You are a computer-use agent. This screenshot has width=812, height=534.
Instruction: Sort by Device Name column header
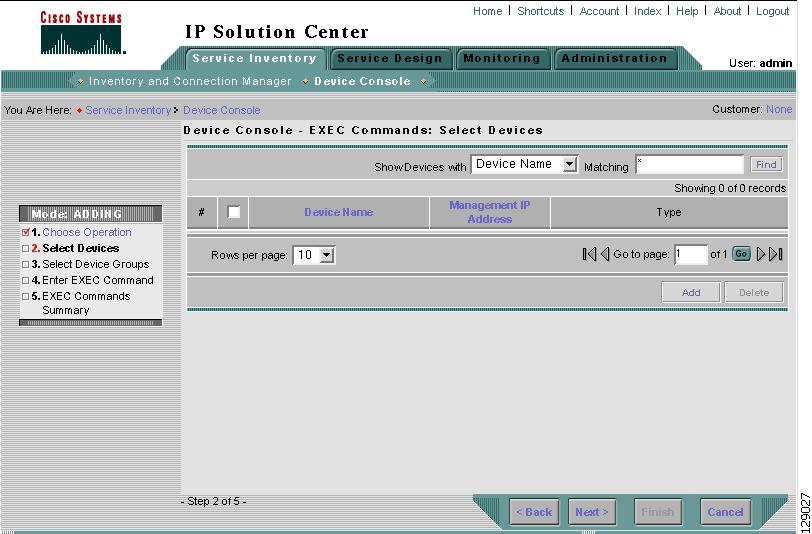click(x=339, y=212)
